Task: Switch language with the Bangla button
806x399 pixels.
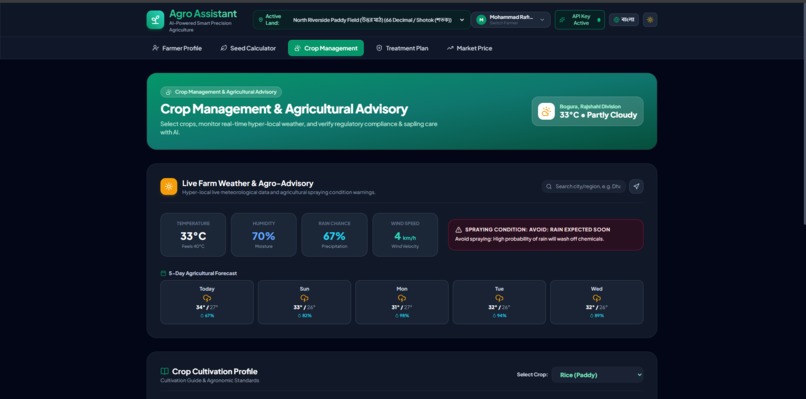Action: 624,20
